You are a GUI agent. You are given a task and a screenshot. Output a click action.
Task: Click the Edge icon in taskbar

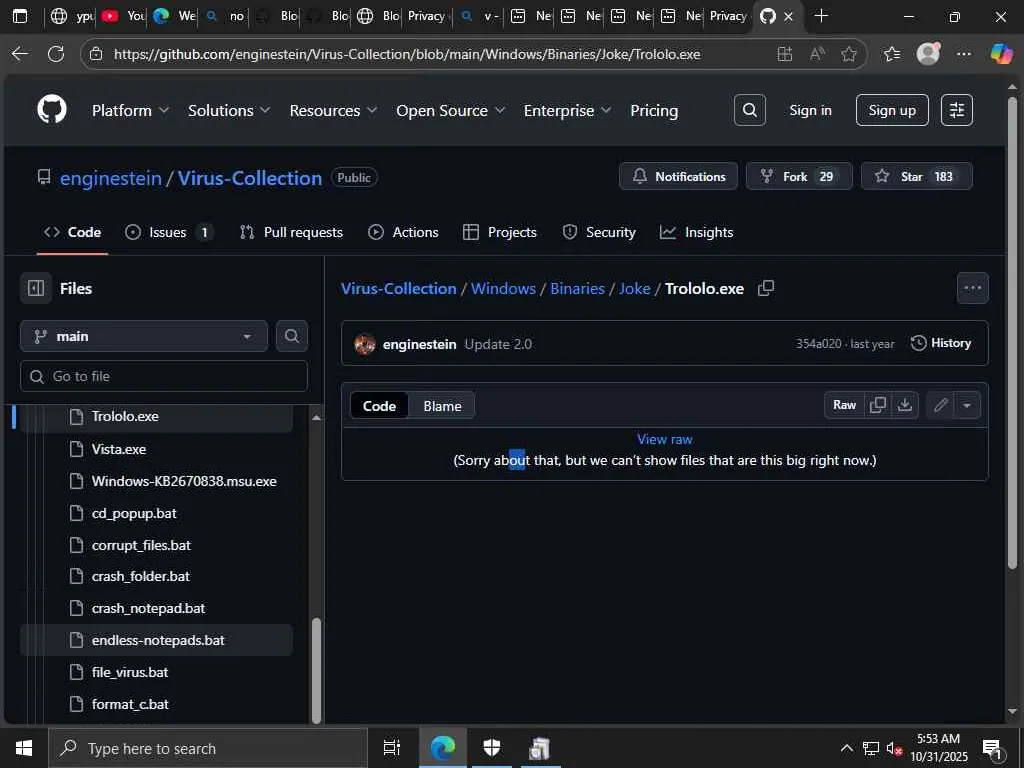(442, 748)
